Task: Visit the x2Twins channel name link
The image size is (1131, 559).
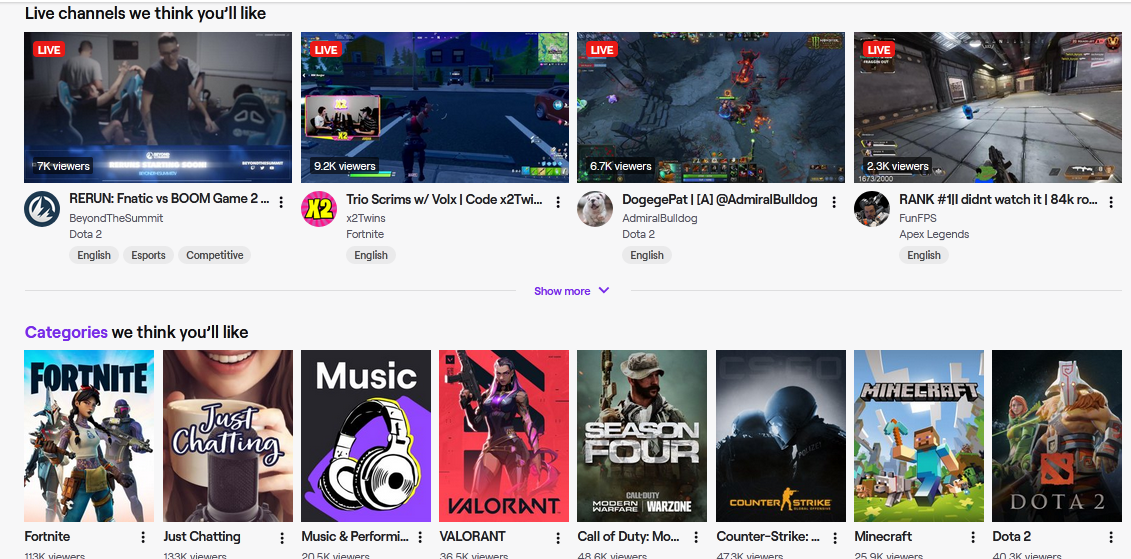Action: pos(366,218)
